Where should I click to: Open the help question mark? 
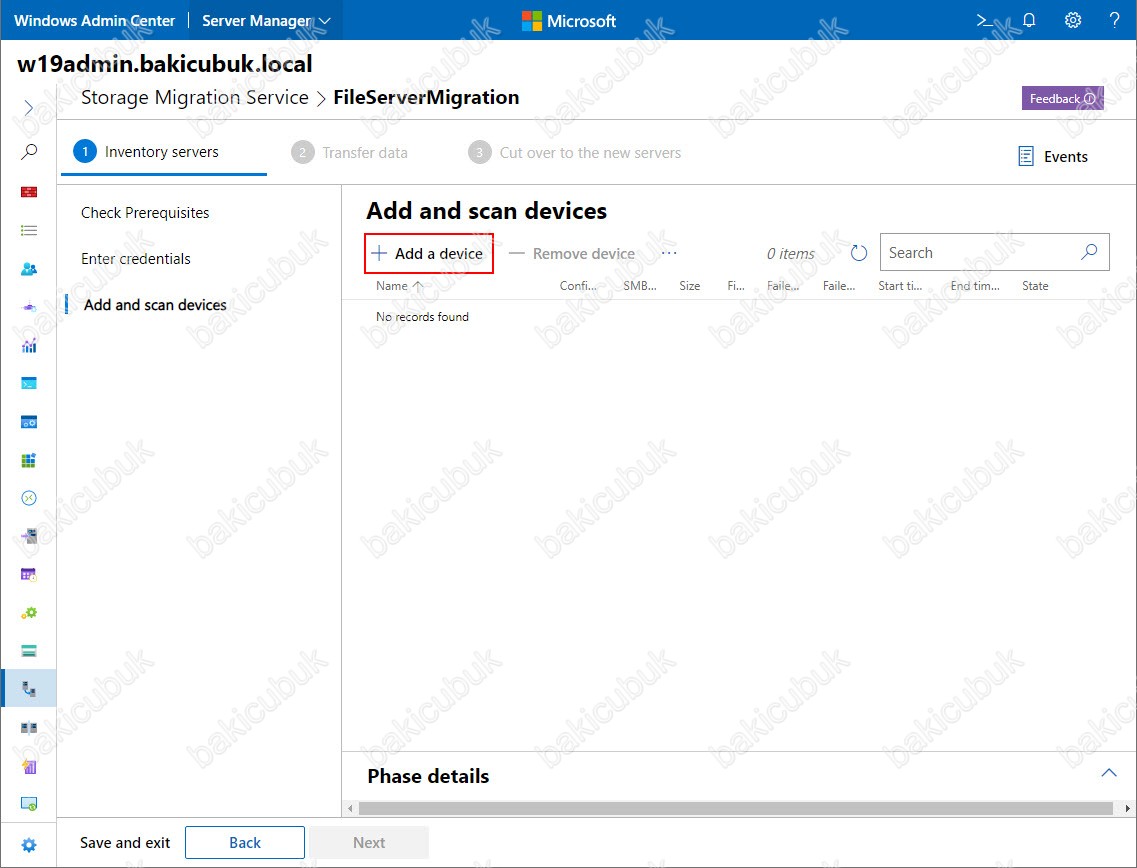pyautogui.click(x=1115, y=20)
